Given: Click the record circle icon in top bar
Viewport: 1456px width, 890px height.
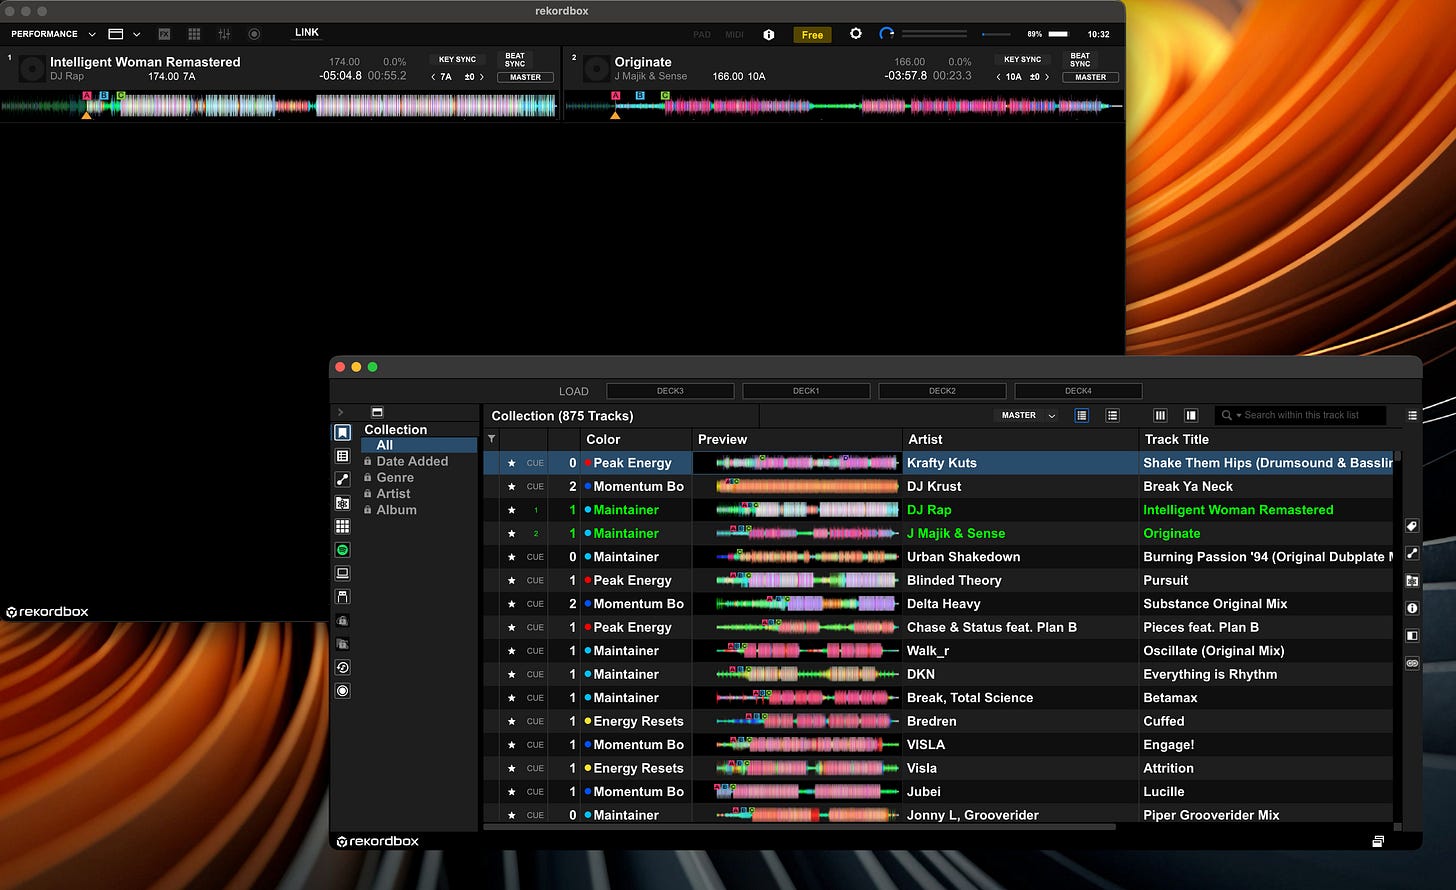Looking at the screenshot, I should tap(254, 34).
